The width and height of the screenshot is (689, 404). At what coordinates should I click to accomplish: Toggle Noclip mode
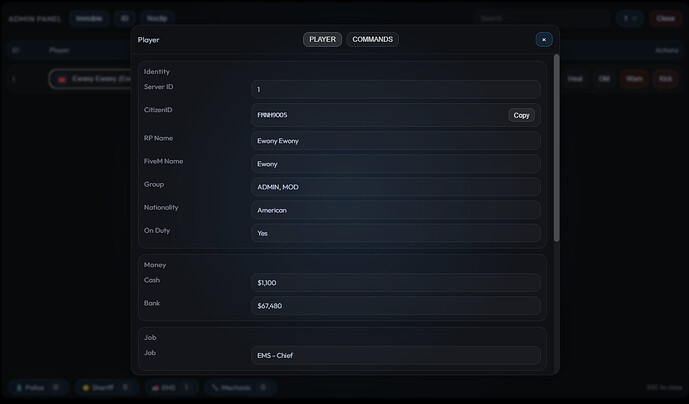[x=157, y=18]
